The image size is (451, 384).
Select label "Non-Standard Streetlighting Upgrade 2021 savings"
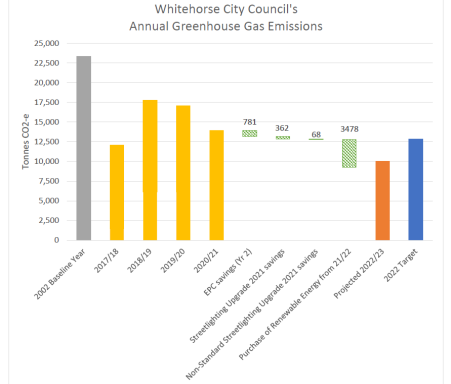pyautogui.click(x=252, y=314)
